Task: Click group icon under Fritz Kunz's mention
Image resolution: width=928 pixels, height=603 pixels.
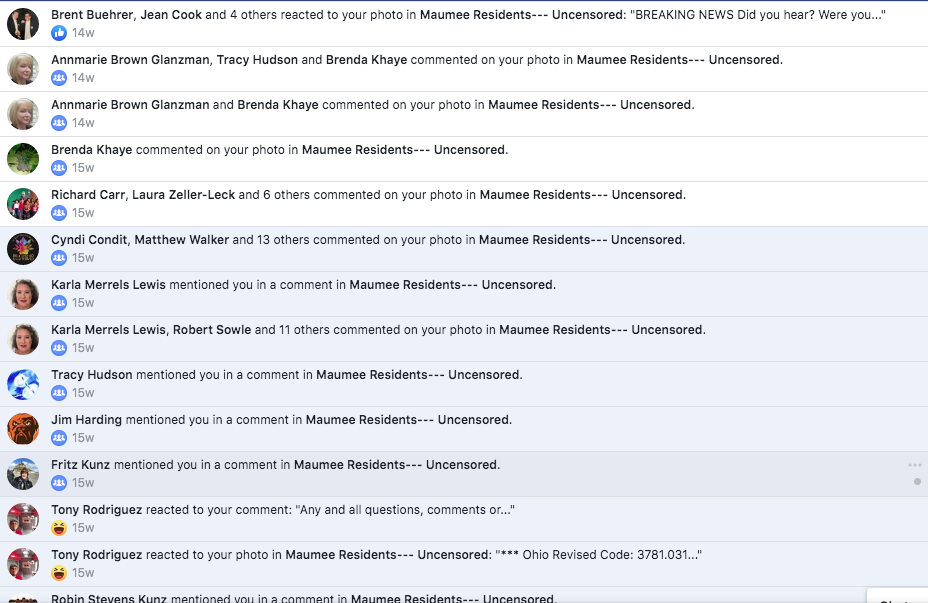Action: pos(59,483)
